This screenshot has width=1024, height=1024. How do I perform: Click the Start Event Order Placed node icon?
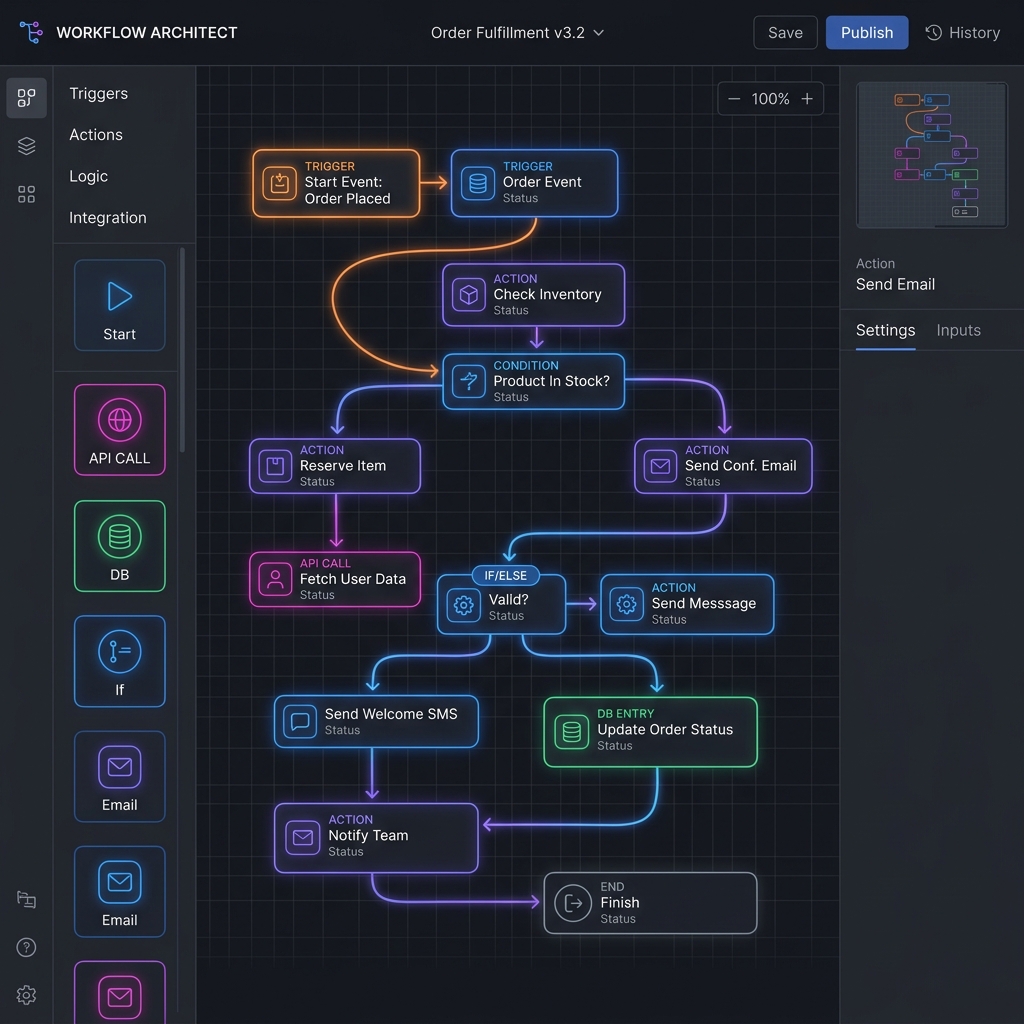[x=280, y=183]
